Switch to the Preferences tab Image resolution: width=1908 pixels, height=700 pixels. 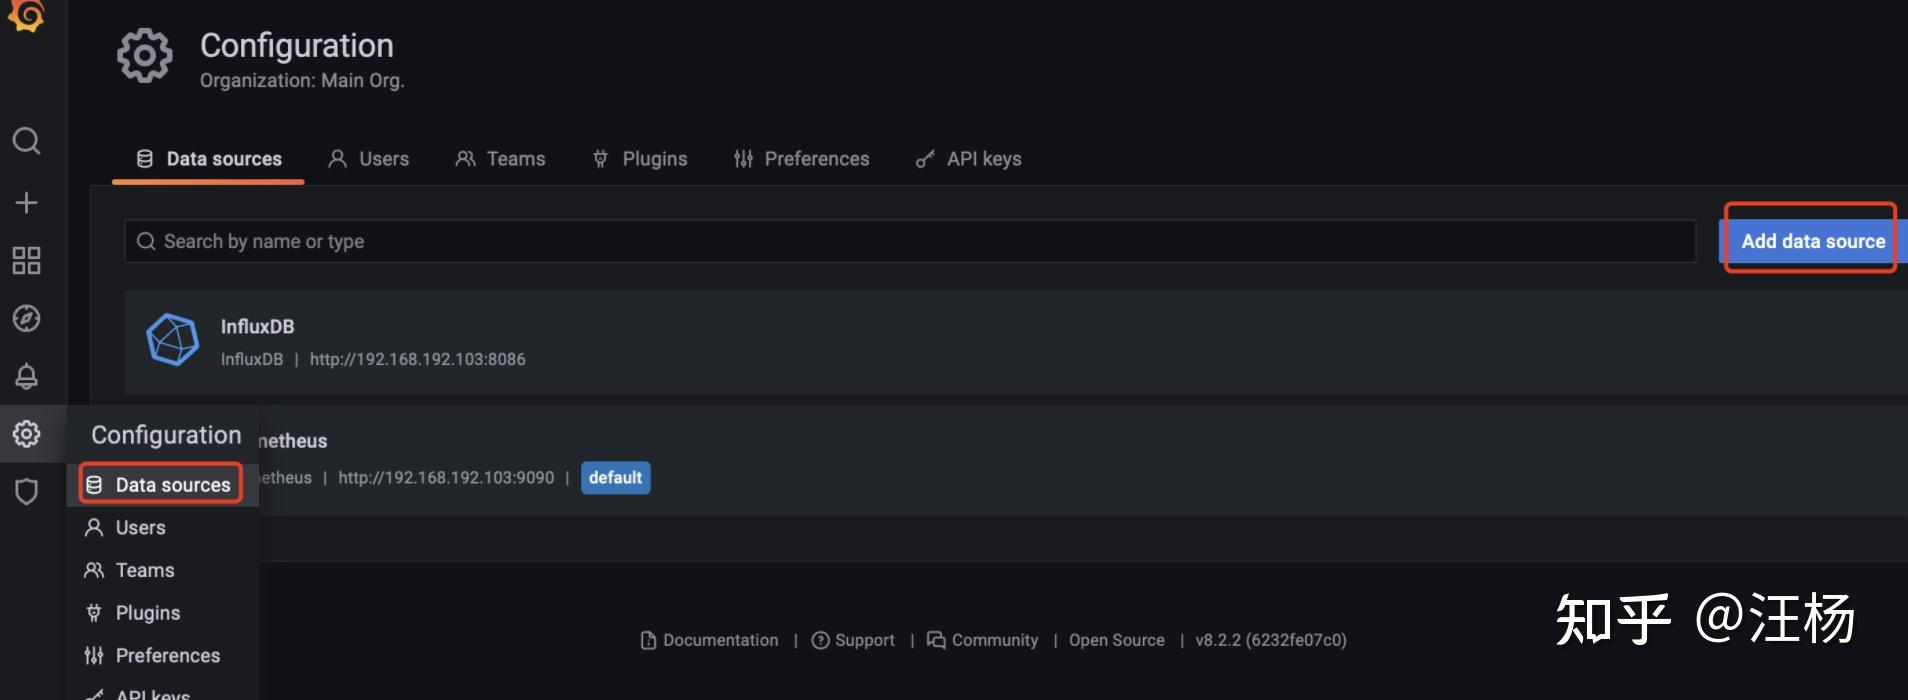coord(801,159)
